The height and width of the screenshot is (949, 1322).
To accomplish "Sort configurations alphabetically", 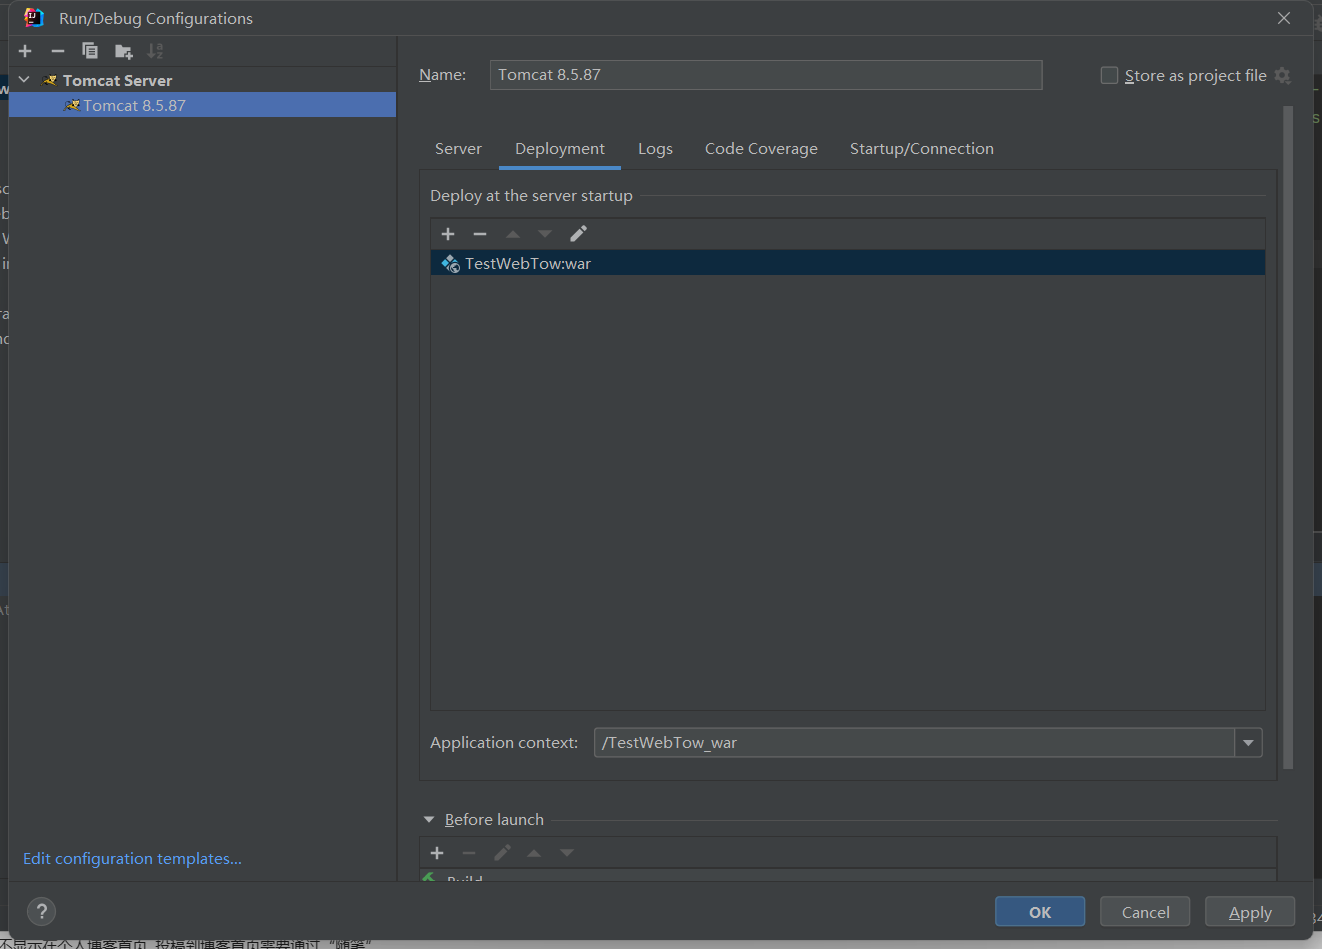I will click(155, 51).
